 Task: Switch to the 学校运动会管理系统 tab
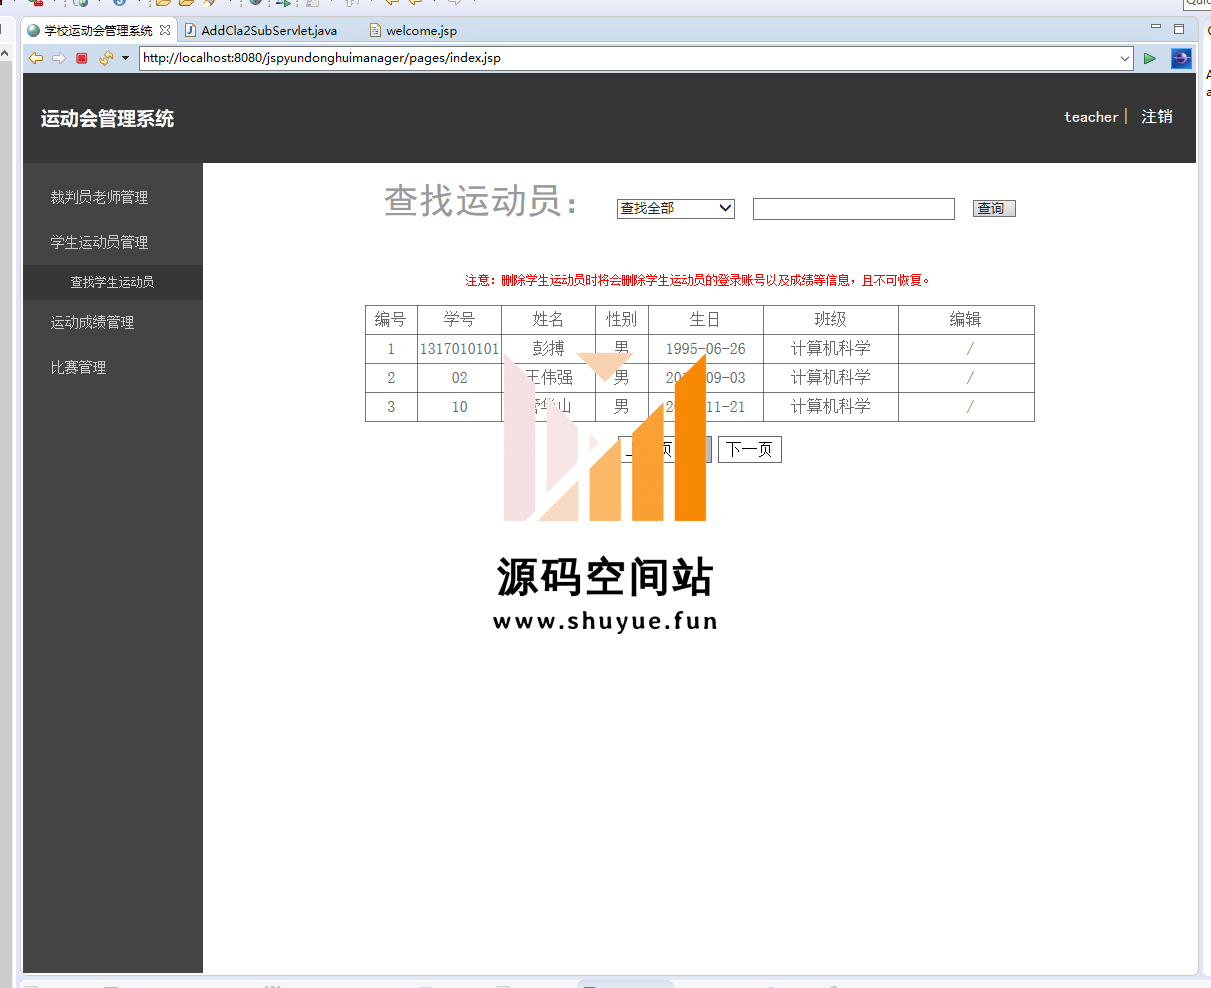point(98,31)
